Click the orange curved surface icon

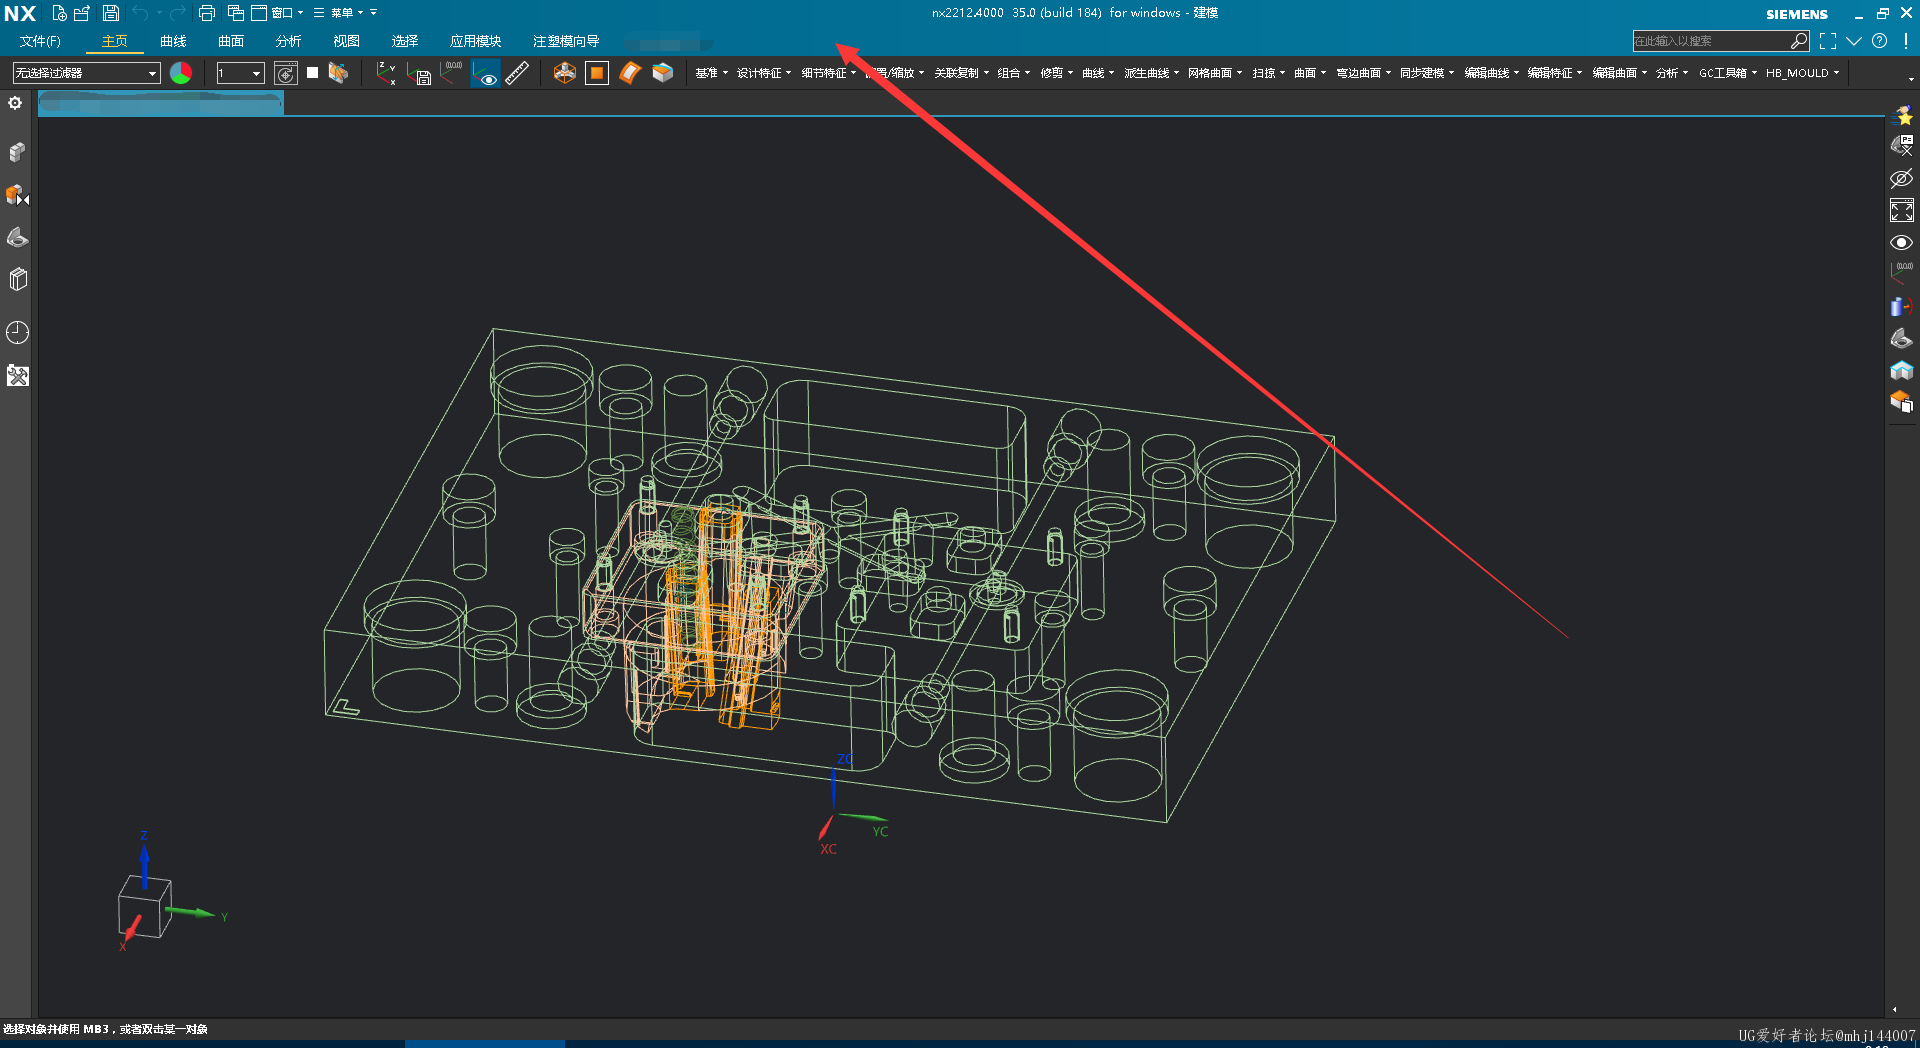(x=630, y=73)
